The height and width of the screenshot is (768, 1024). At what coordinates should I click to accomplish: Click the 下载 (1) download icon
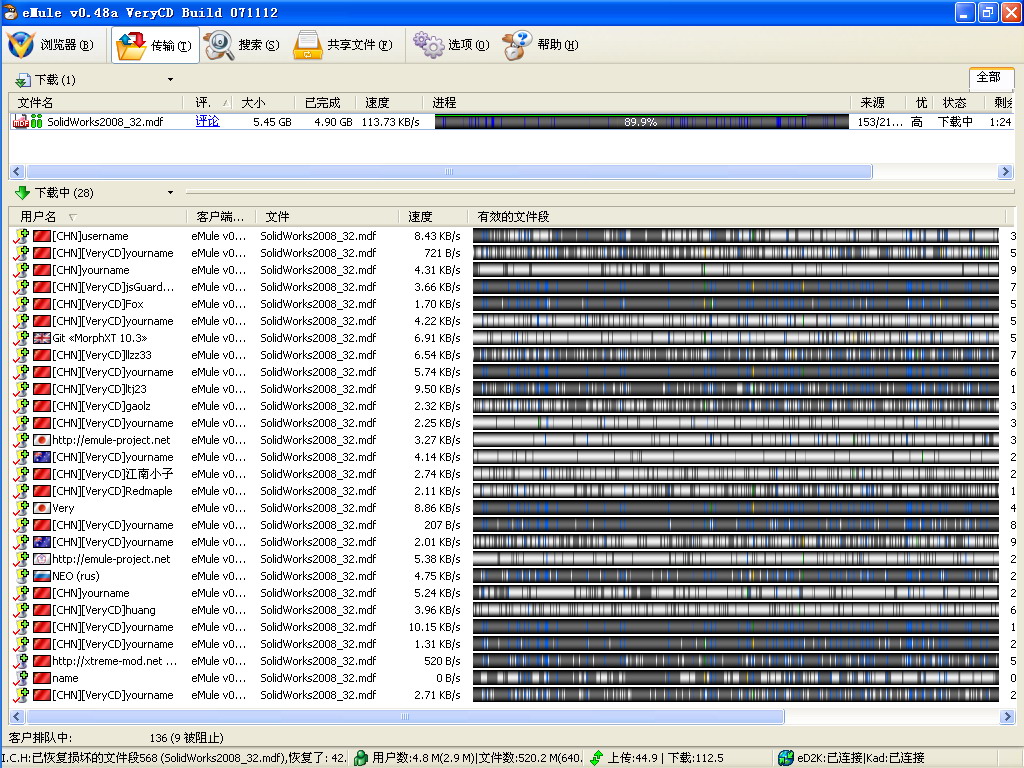coord(23,80)
